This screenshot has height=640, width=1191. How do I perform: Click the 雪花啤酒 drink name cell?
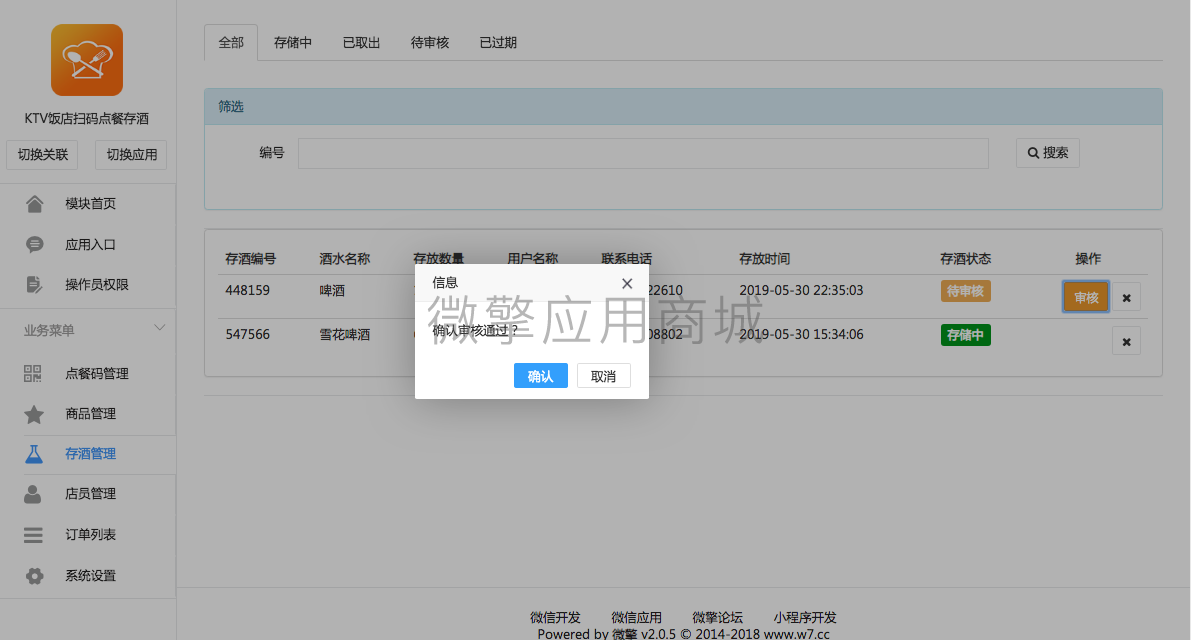(x=345, y=334)
